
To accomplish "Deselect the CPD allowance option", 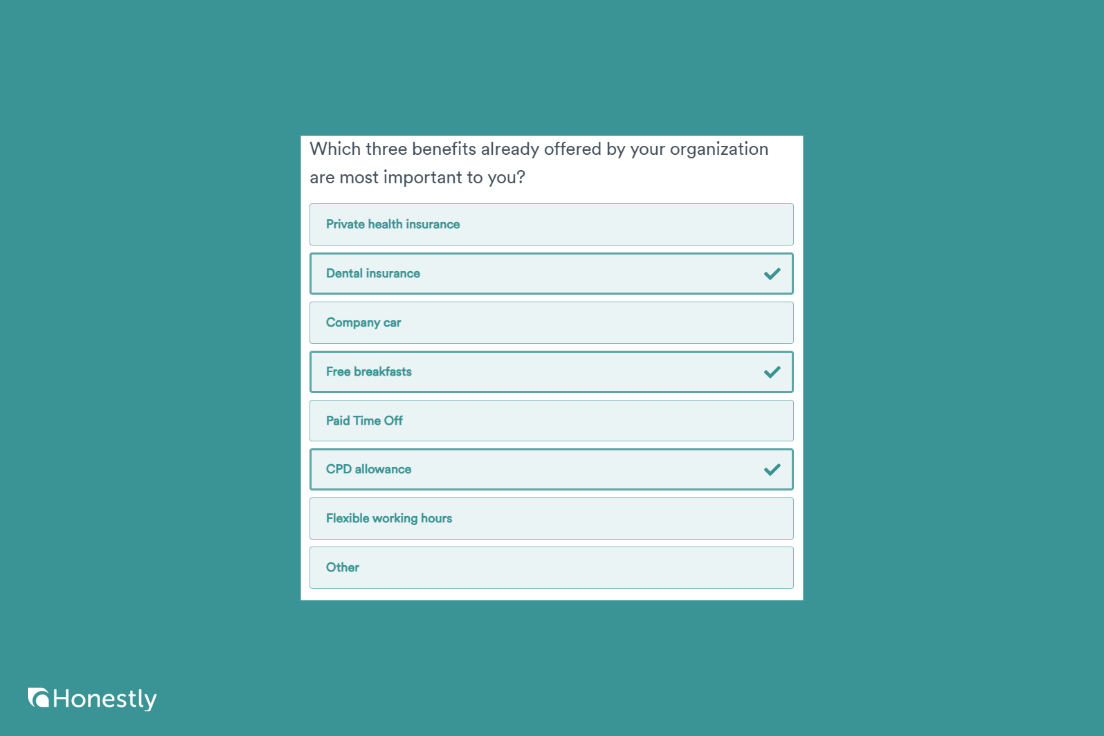I will pos(551,469).
